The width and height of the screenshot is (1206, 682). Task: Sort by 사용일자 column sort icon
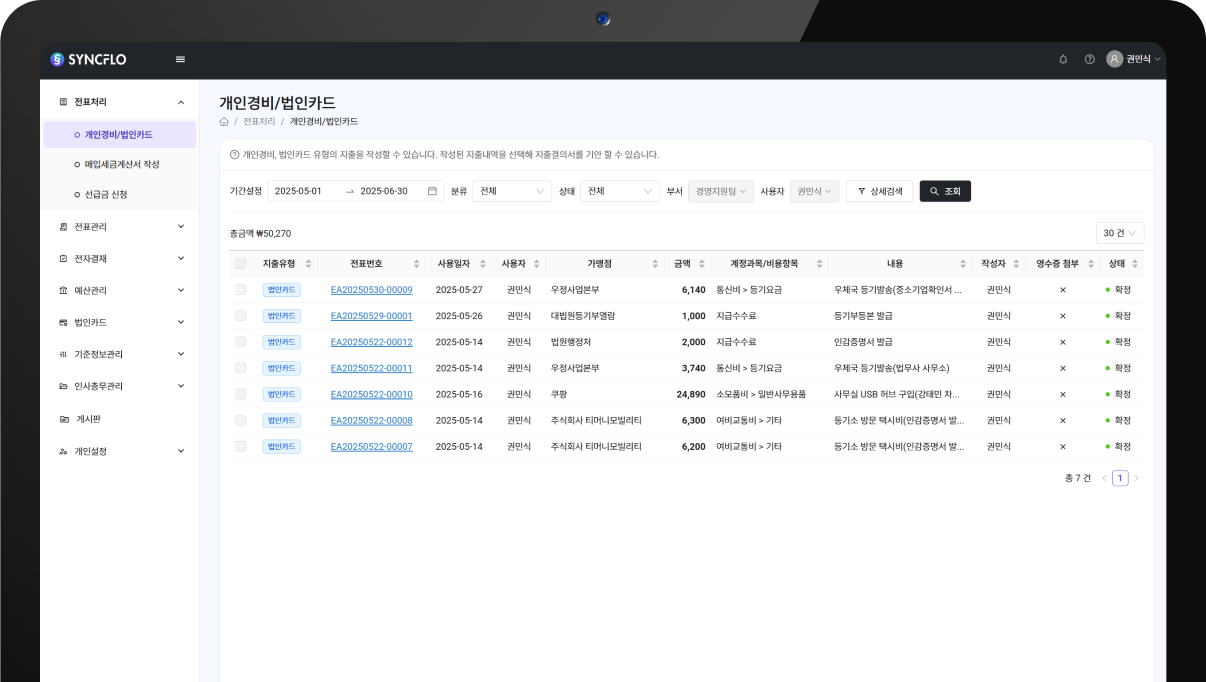(x=481, y=264)
